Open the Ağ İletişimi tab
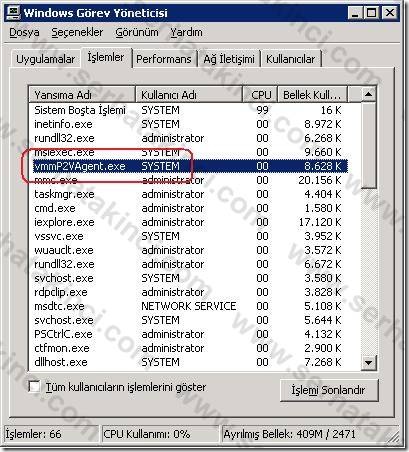The height and width of the screenshot is (452, 409). click(x=229, y=59)
